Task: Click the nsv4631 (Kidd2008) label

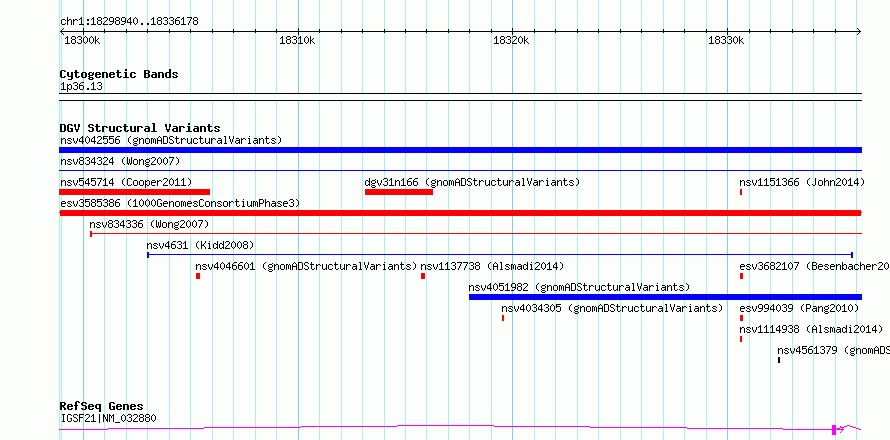Action: click(200, 246)
